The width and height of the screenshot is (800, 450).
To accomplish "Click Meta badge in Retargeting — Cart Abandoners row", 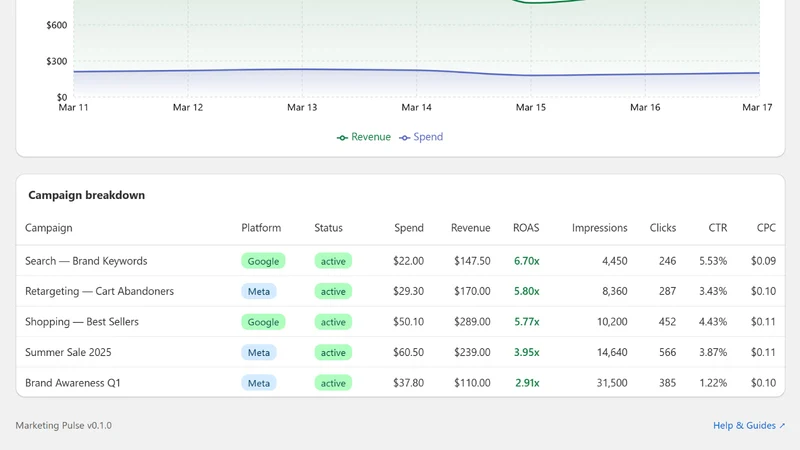I will 259,291.
